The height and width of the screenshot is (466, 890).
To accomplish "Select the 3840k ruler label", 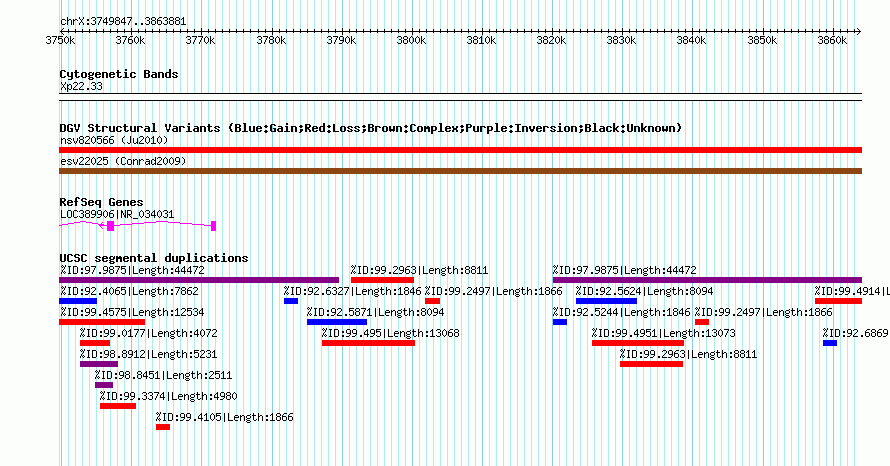I will pos(691,41).
